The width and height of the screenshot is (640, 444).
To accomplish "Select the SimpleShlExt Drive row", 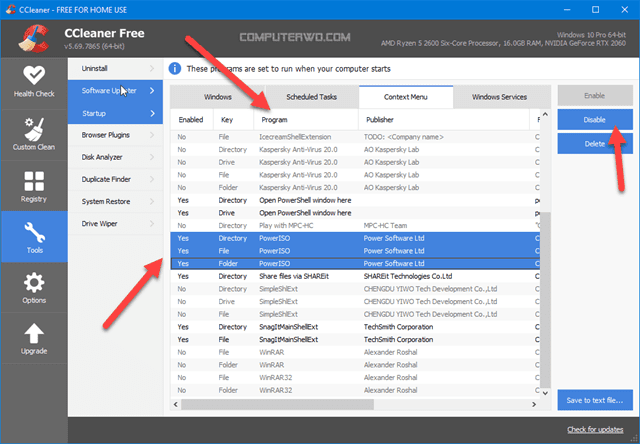I will point(355,302).
